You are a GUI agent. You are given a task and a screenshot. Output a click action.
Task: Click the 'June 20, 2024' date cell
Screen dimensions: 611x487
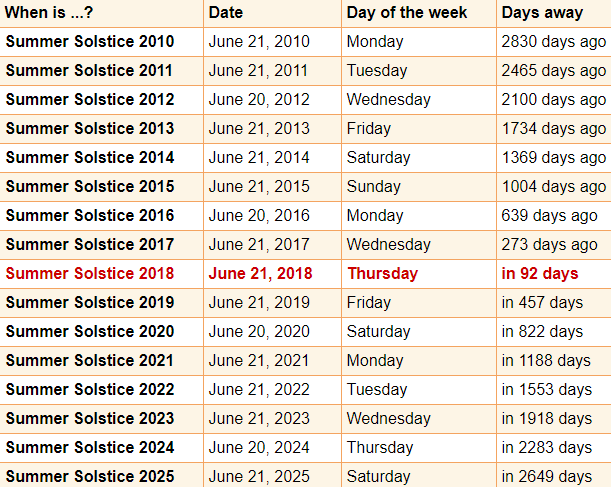click(259, 447)
